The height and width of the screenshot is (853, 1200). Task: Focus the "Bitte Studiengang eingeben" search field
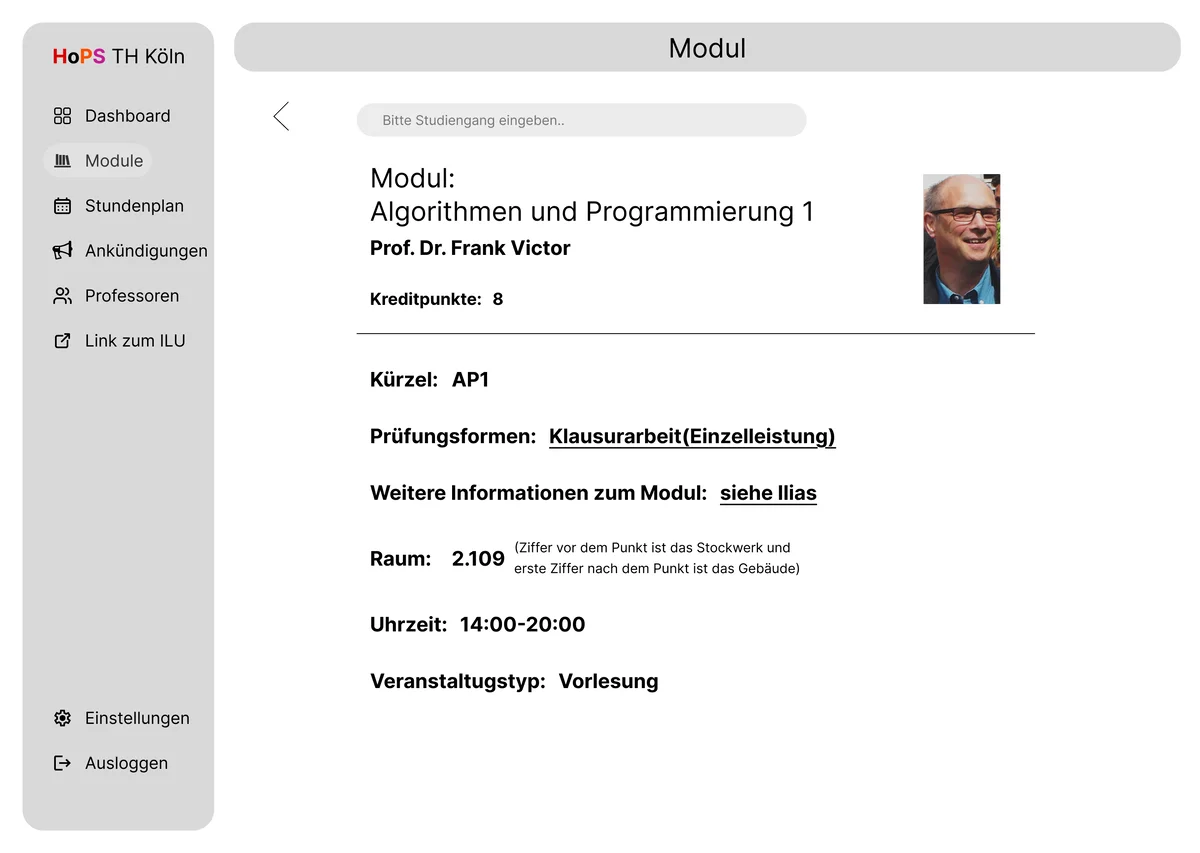[581, 120]
